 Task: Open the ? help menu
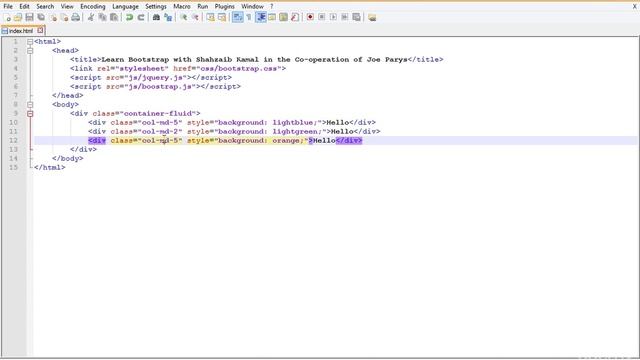tap(271, 7)
